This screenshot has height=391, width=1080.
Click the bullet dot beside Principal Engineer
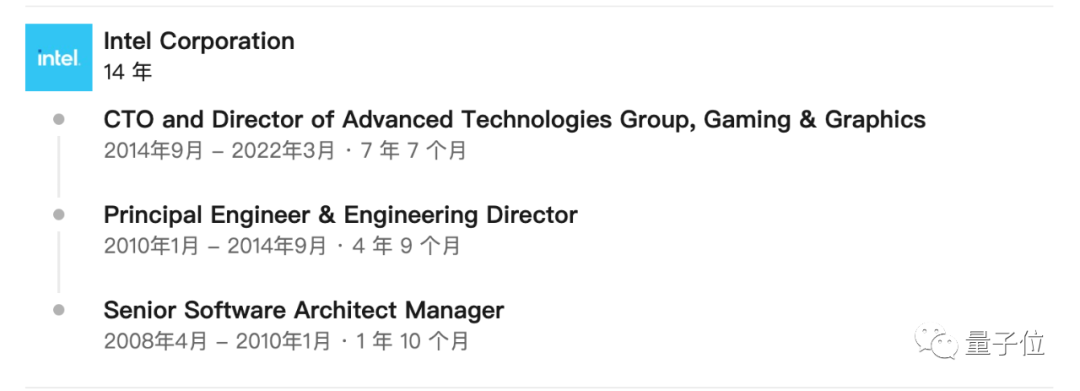pyautogui.click(x=59, y=215)
